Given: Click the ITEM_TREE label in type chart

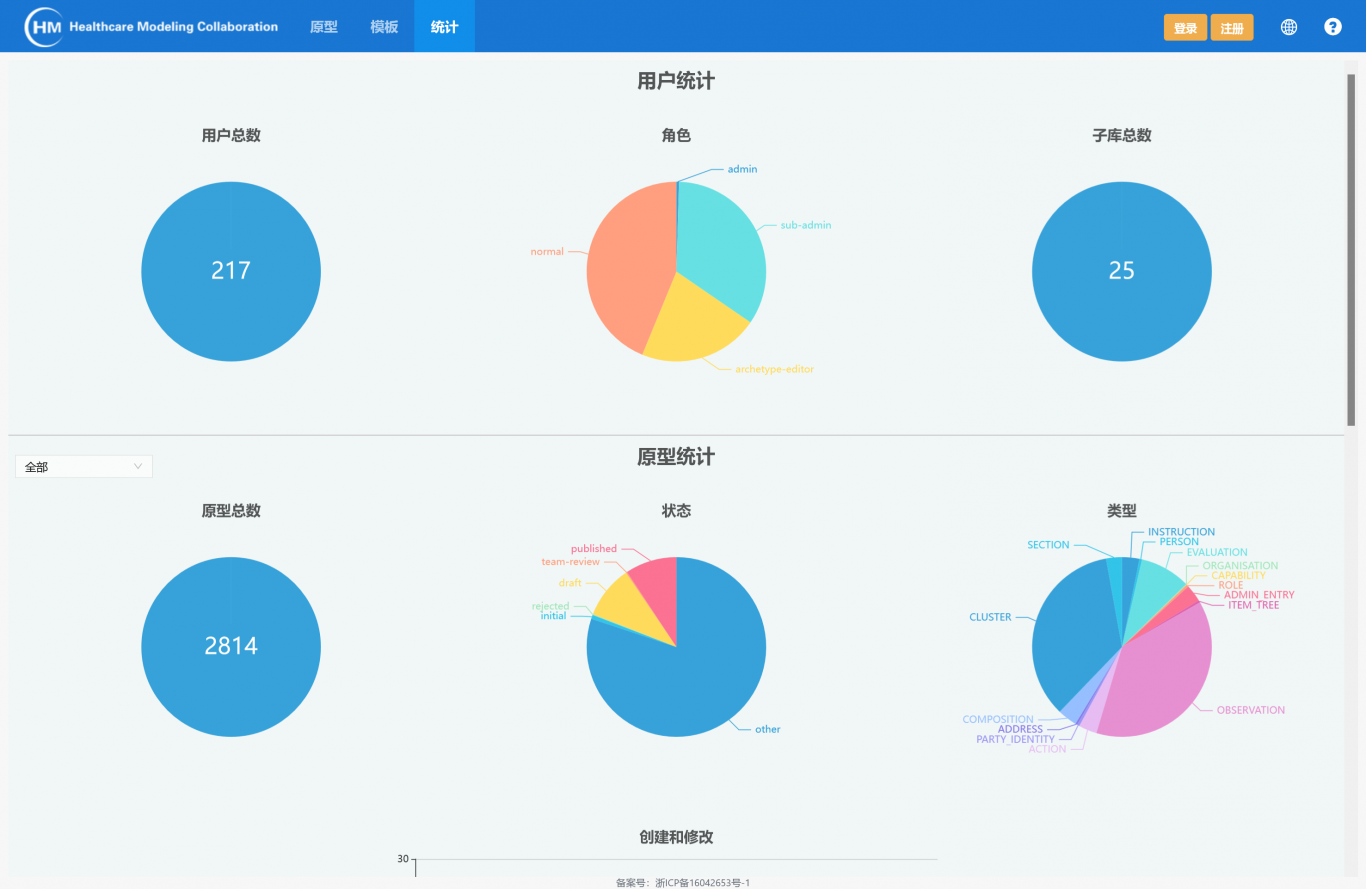Looking at the screenshot, I should (1253, 605).
